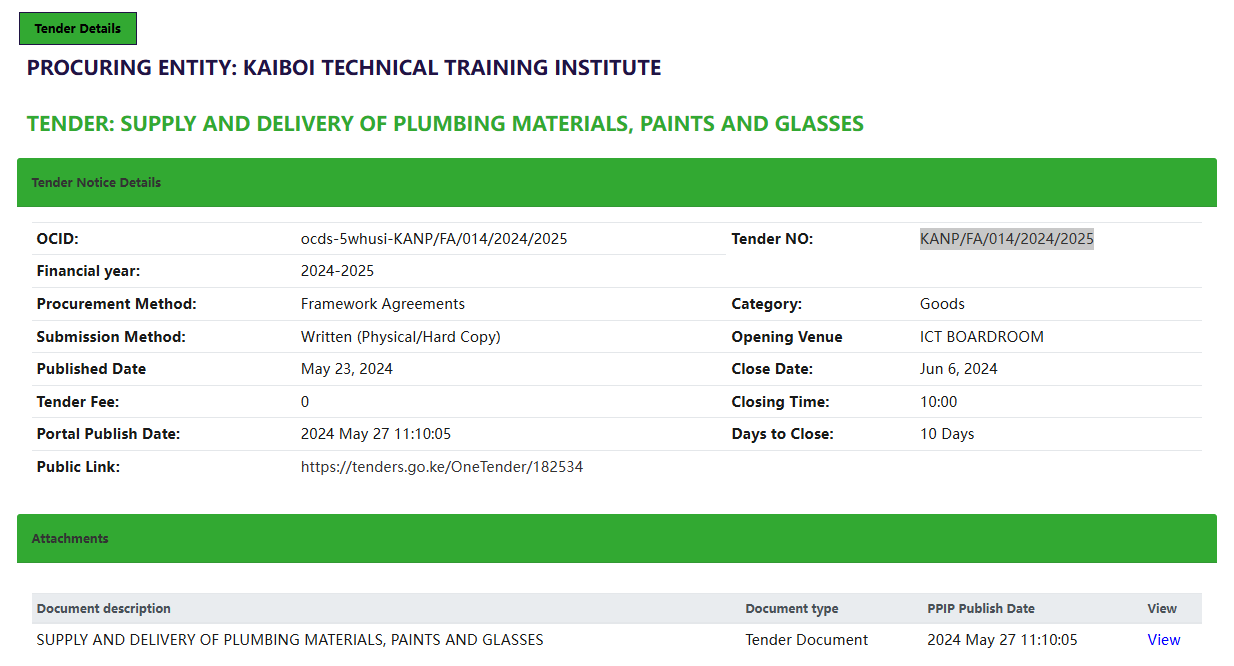Click the Tender Details button

[x=78, y=29]
